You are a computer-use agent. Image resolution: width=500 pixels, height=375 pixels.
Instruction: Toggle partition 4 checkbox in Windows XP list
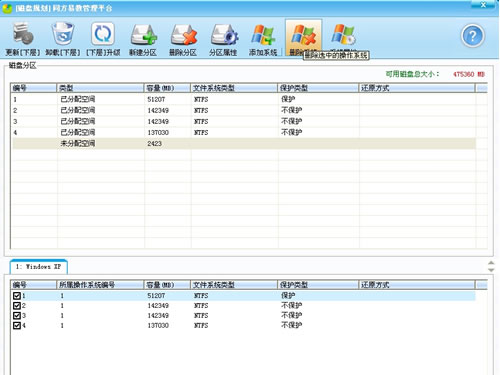click(17, 325)
